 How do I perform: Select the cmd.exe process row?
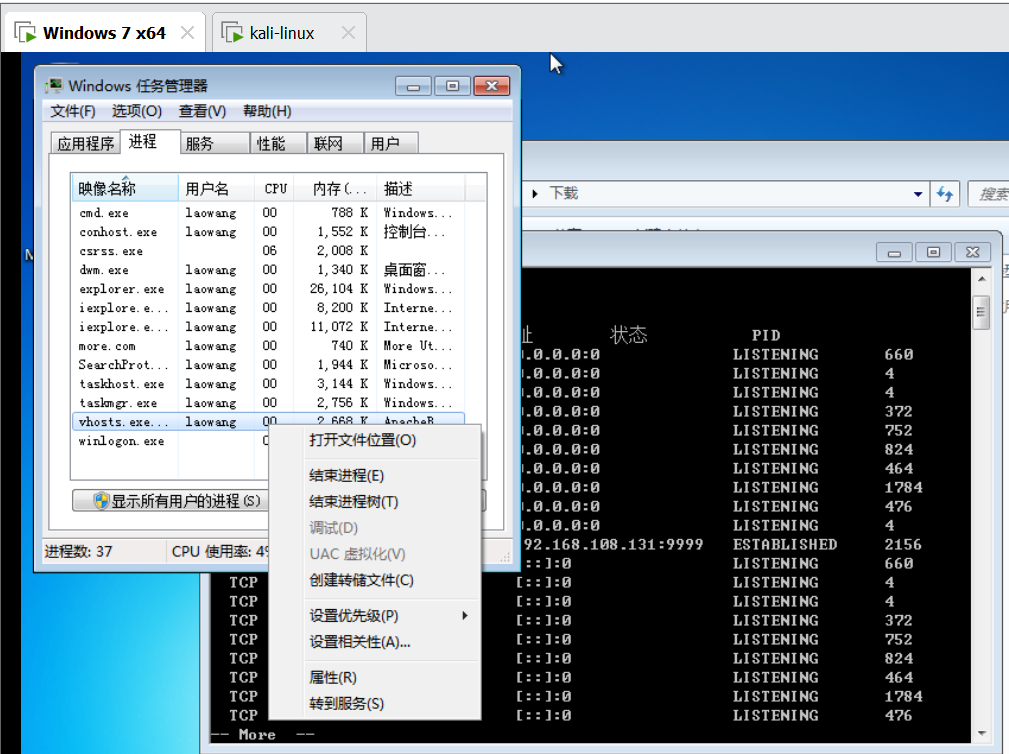click(268, 213)
